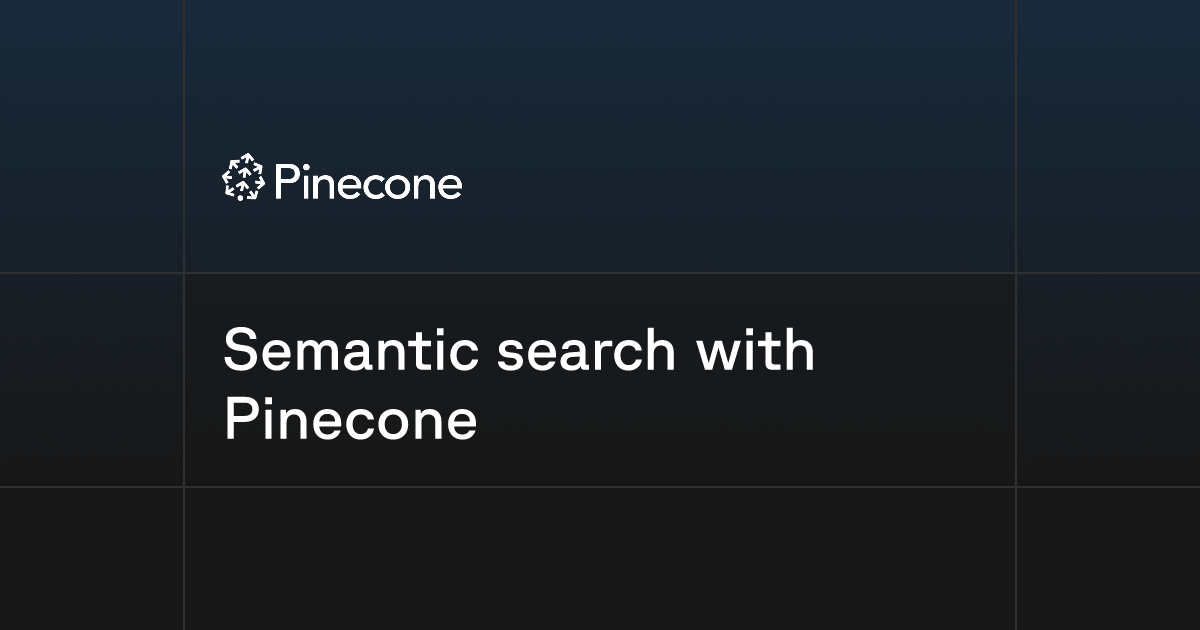Click the Pinecone logo icon
The image size is (1200, 630).
pos(242,178)
